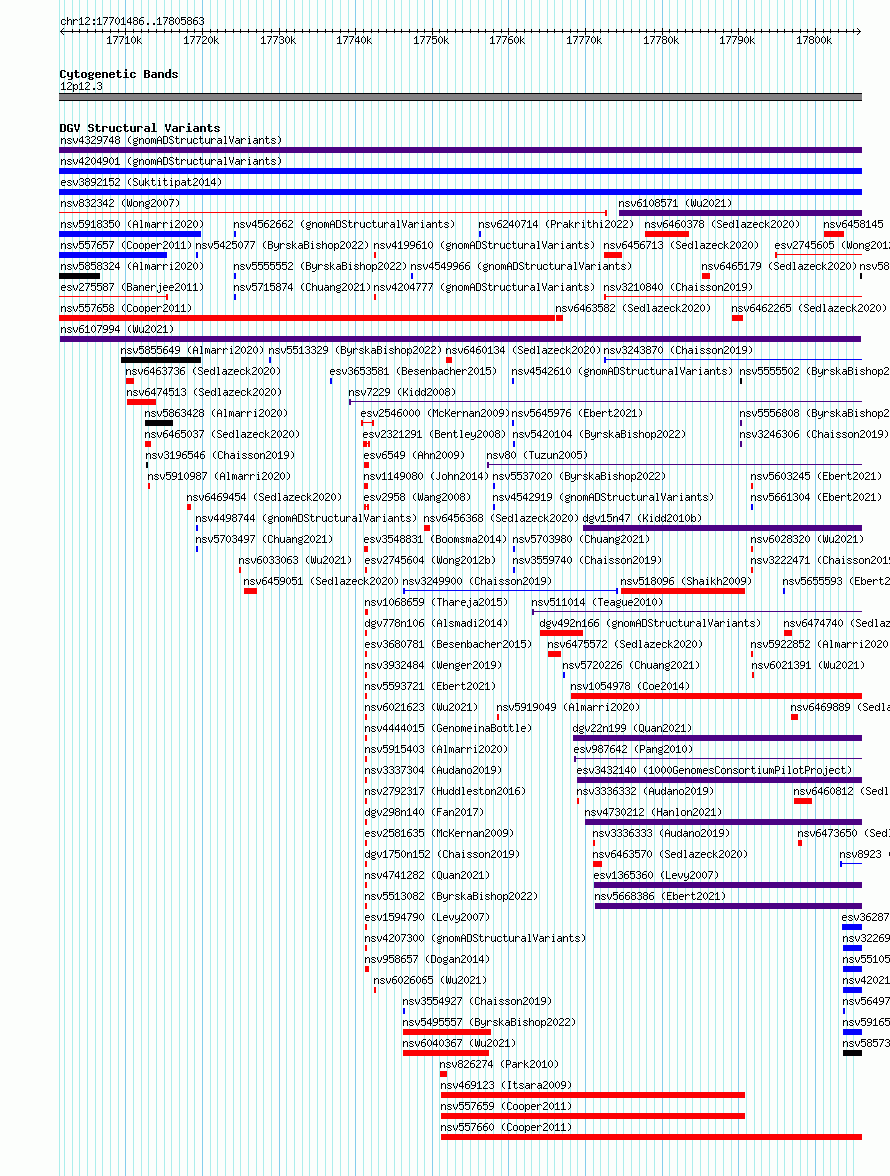This screenshot has width=890, height=1176.
Task: Click the long red bar of nsv557658
Action: 307,318
